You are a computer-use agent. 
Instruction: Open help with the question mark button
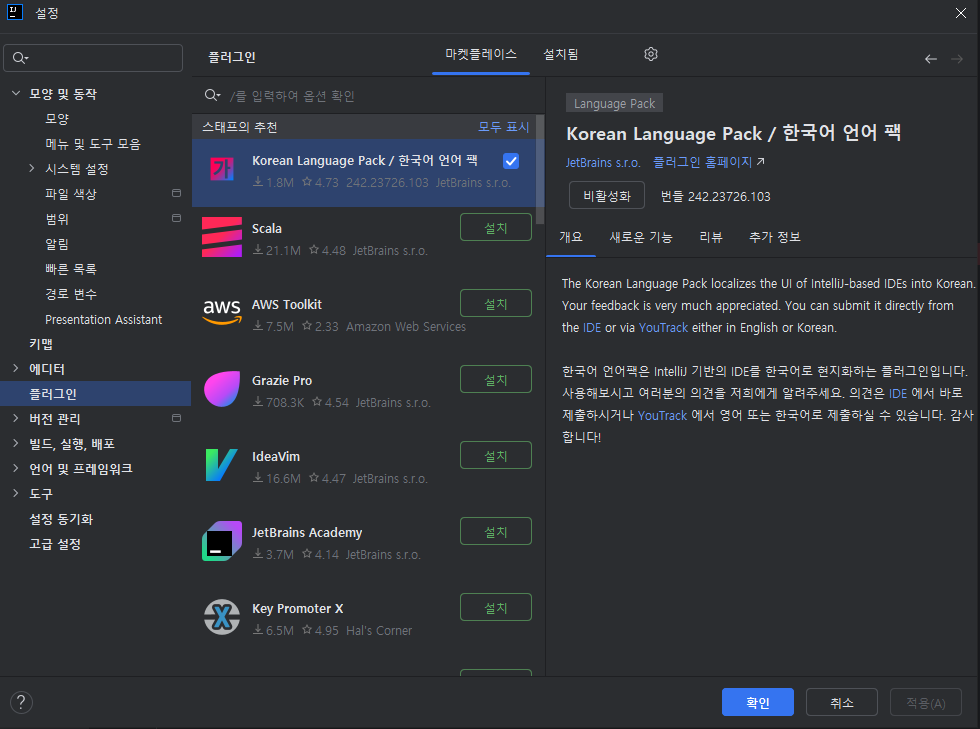[x=21, y=702]
